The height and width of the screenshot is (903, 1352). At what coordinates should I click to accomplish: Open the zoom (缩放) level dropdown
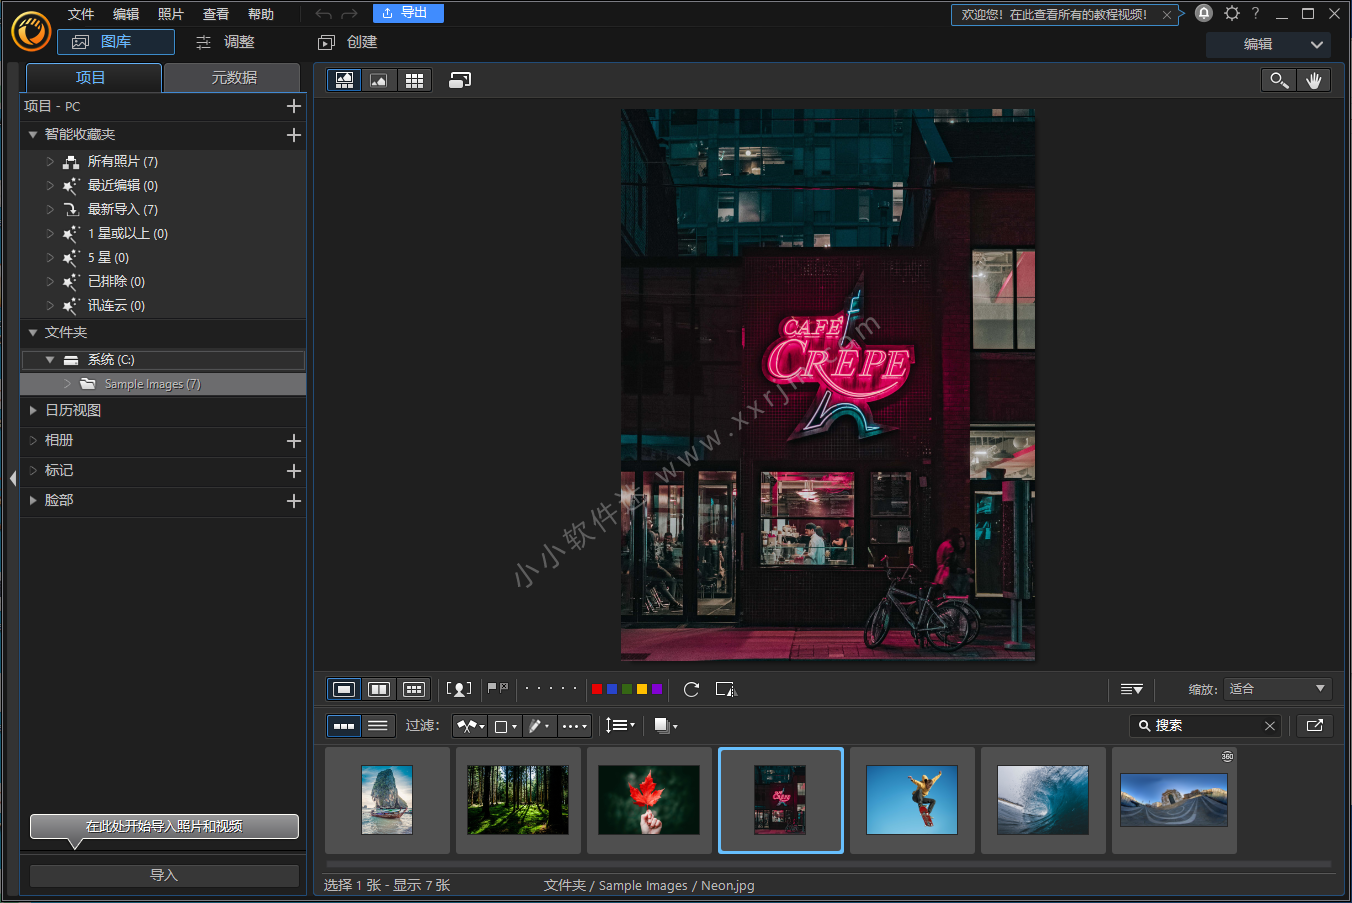(1278, 689)
